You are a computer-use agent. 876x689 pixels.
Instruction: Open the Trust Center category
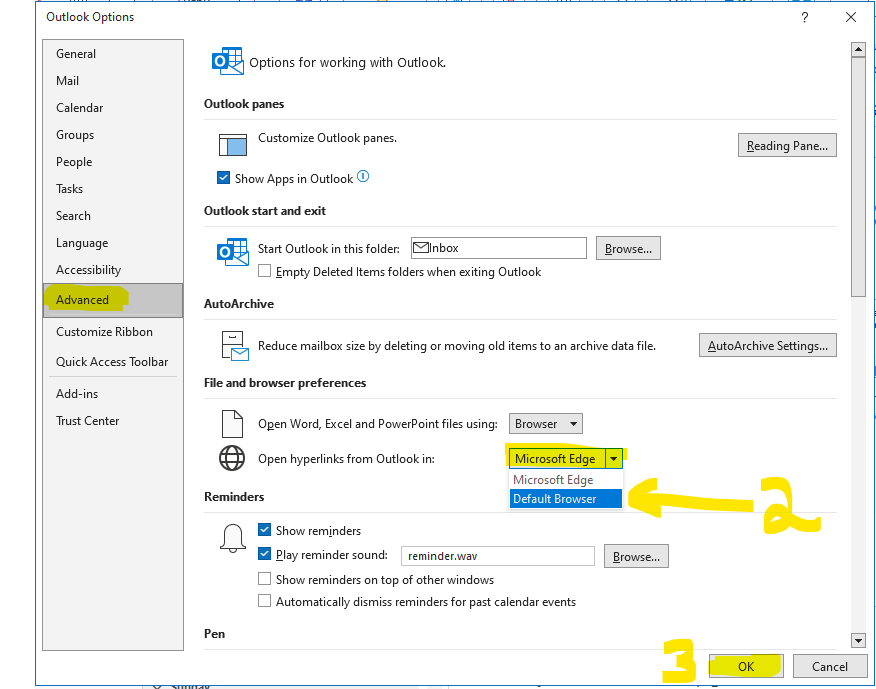(x=88, y=421)
